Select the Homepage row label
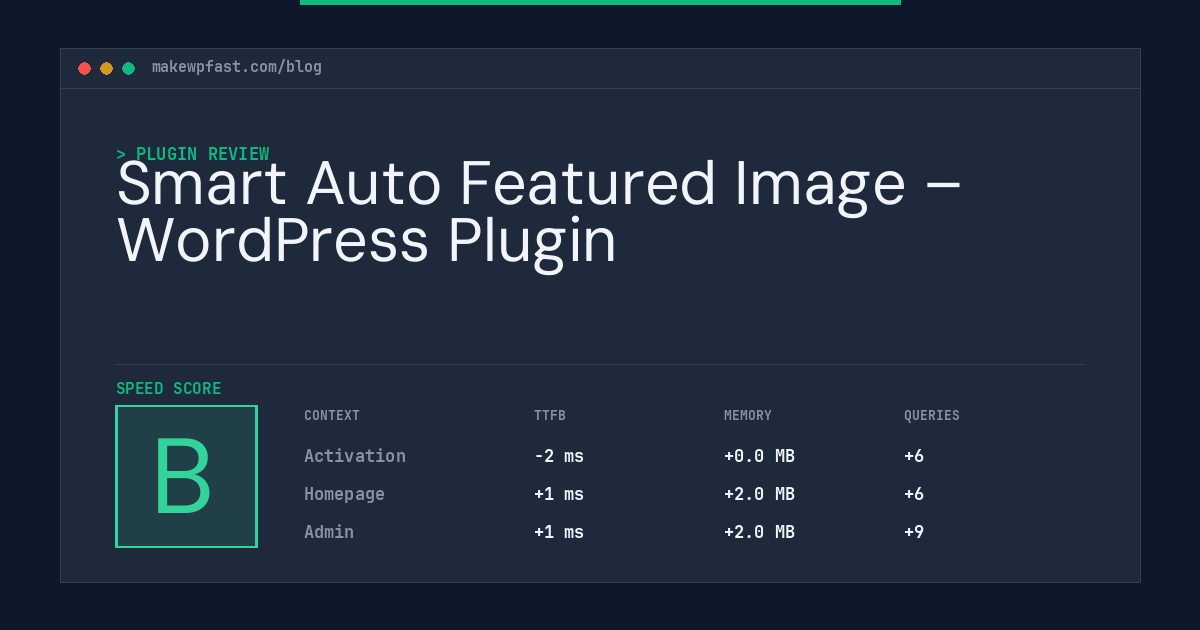 [345, 494]
